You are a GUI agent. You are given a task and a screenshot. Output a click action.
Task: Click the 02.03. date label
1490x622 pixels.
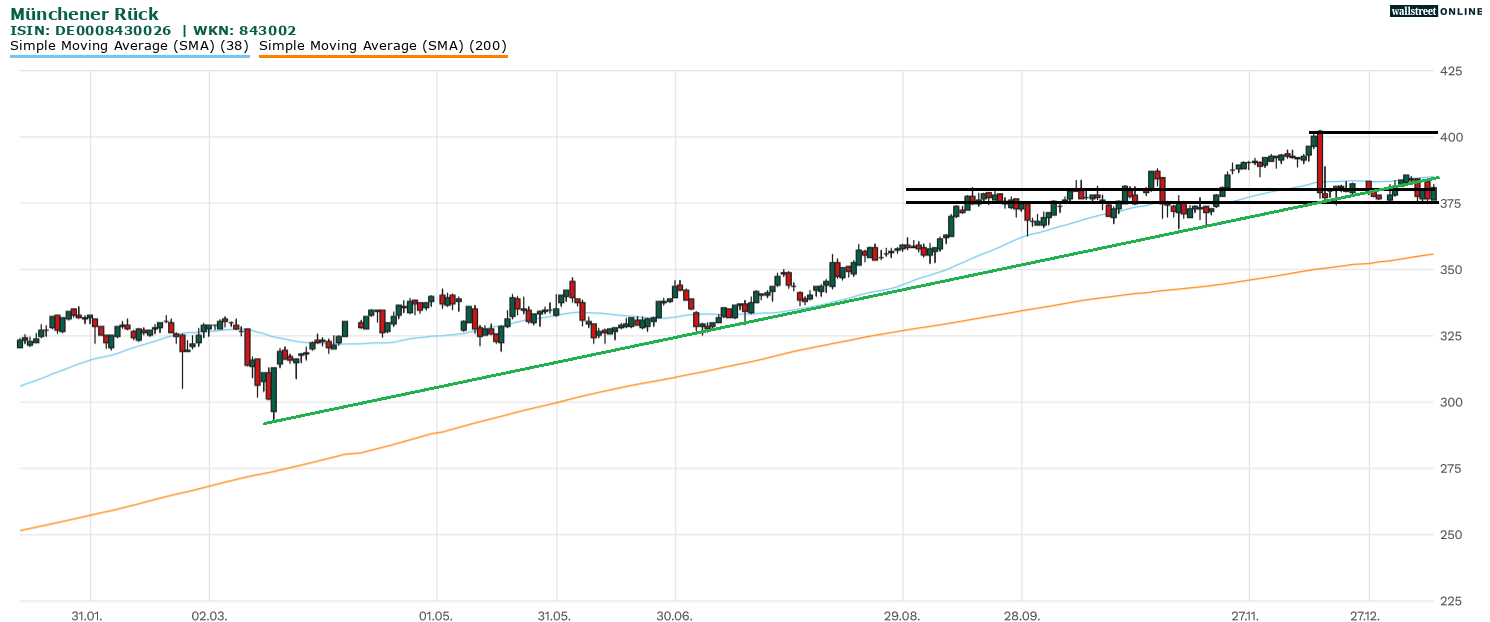pyautogui.click(x=209, y=614)
